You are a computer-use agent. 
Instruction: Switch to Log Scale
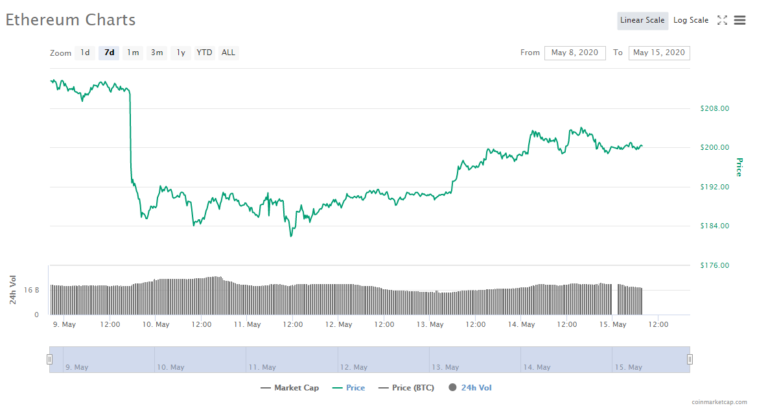691,21
